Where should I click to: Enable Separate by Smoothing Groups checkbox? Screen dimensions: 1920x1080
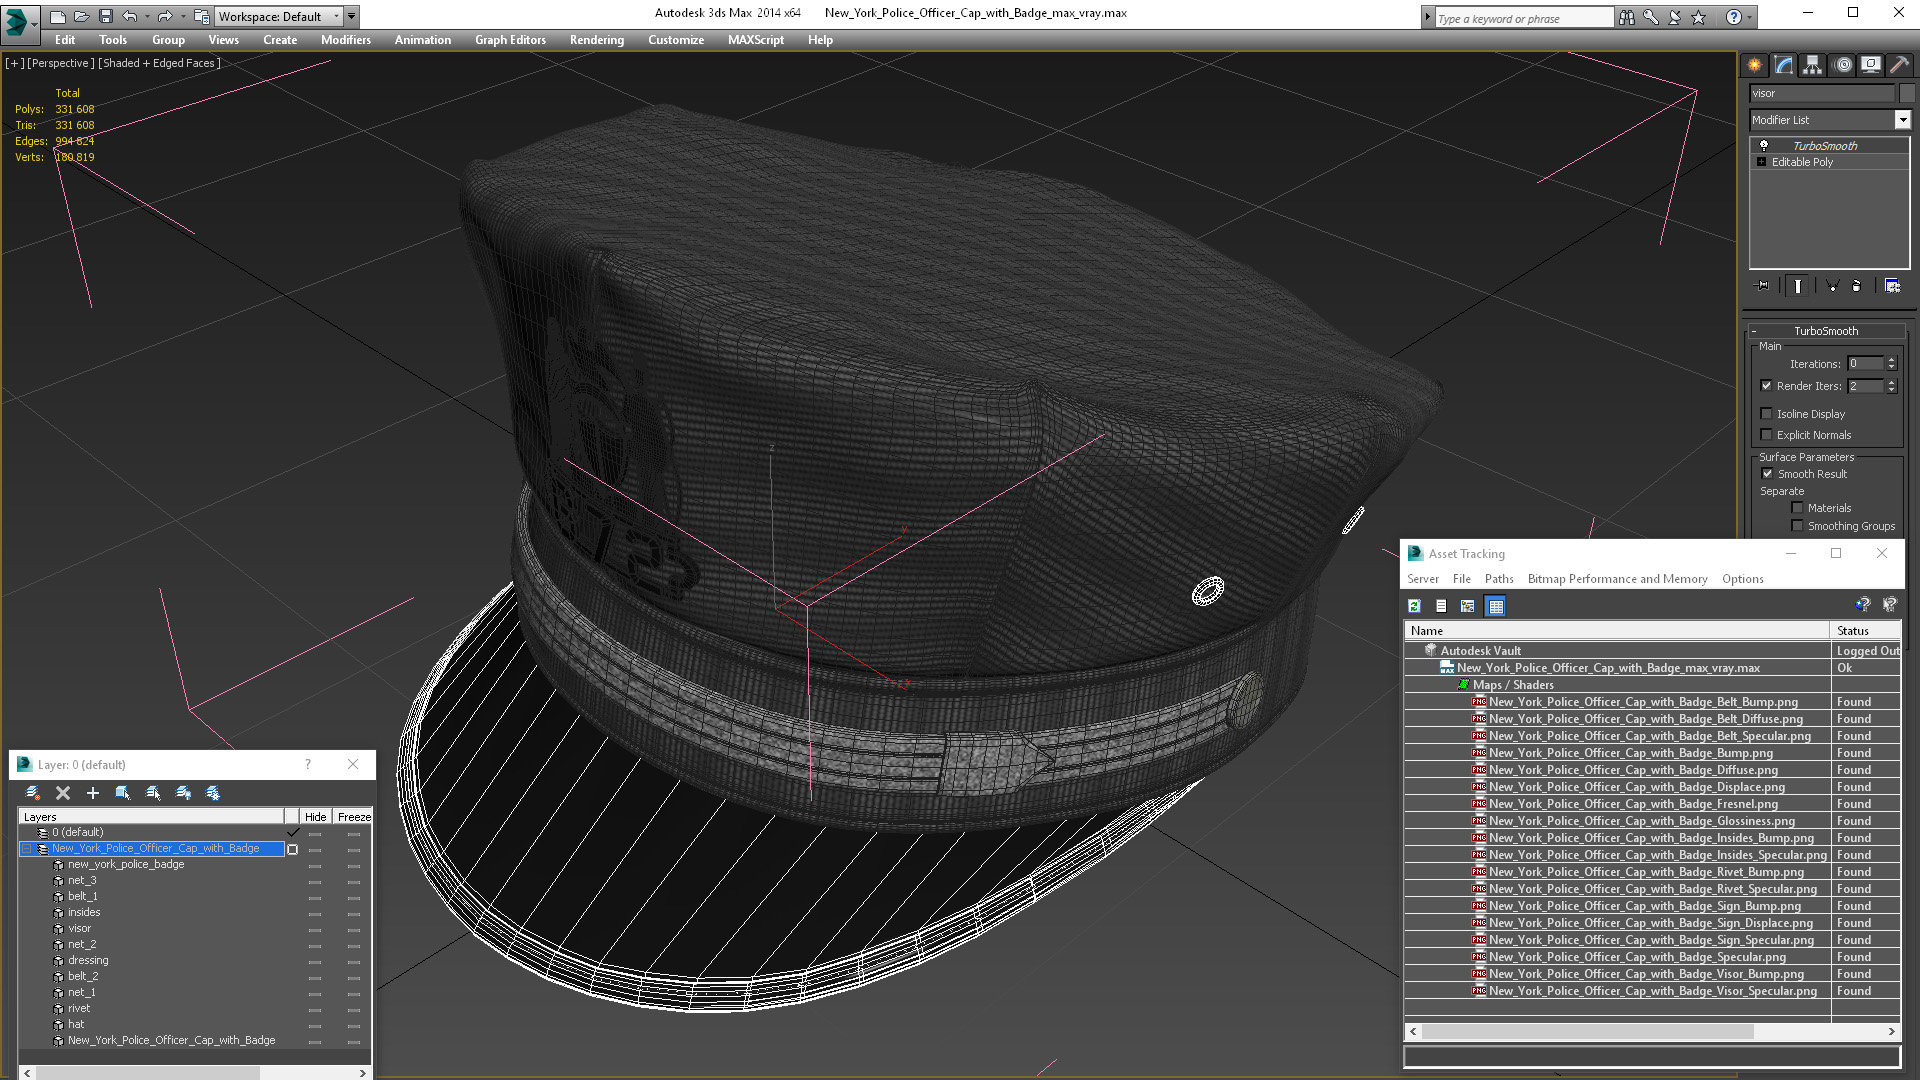pos(1797,526)
